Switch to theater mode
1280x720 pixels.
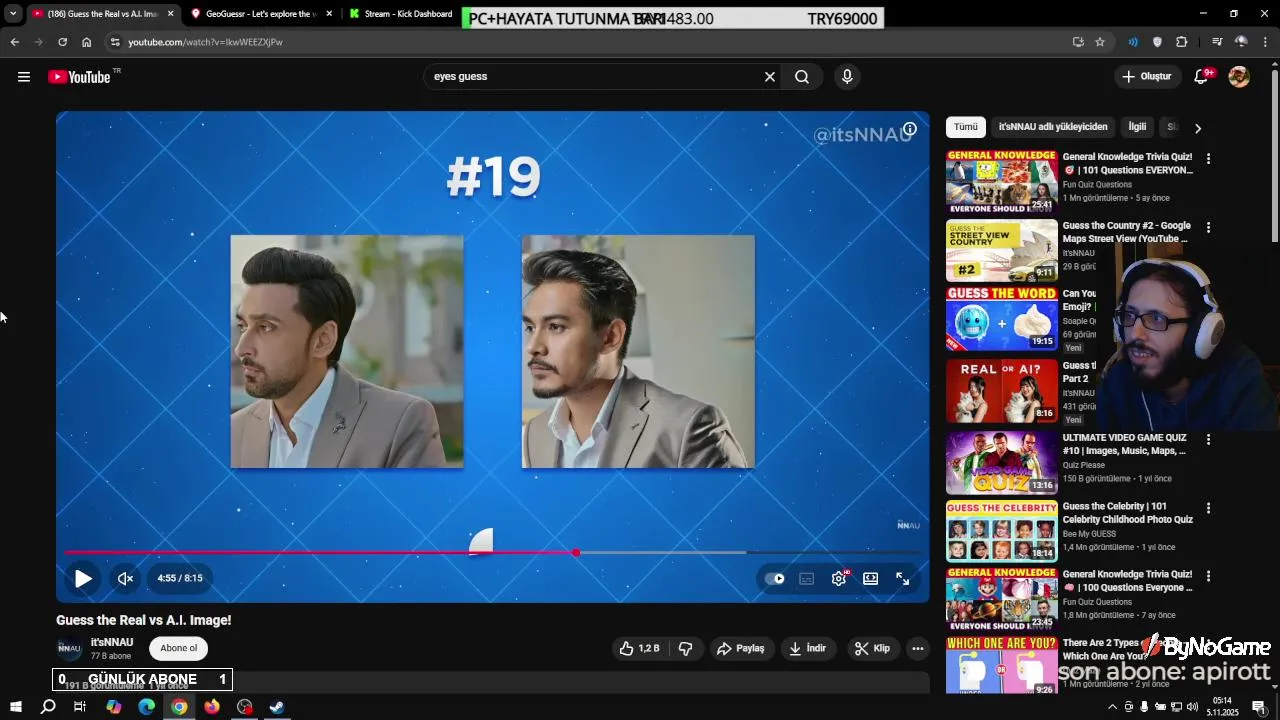871,578
